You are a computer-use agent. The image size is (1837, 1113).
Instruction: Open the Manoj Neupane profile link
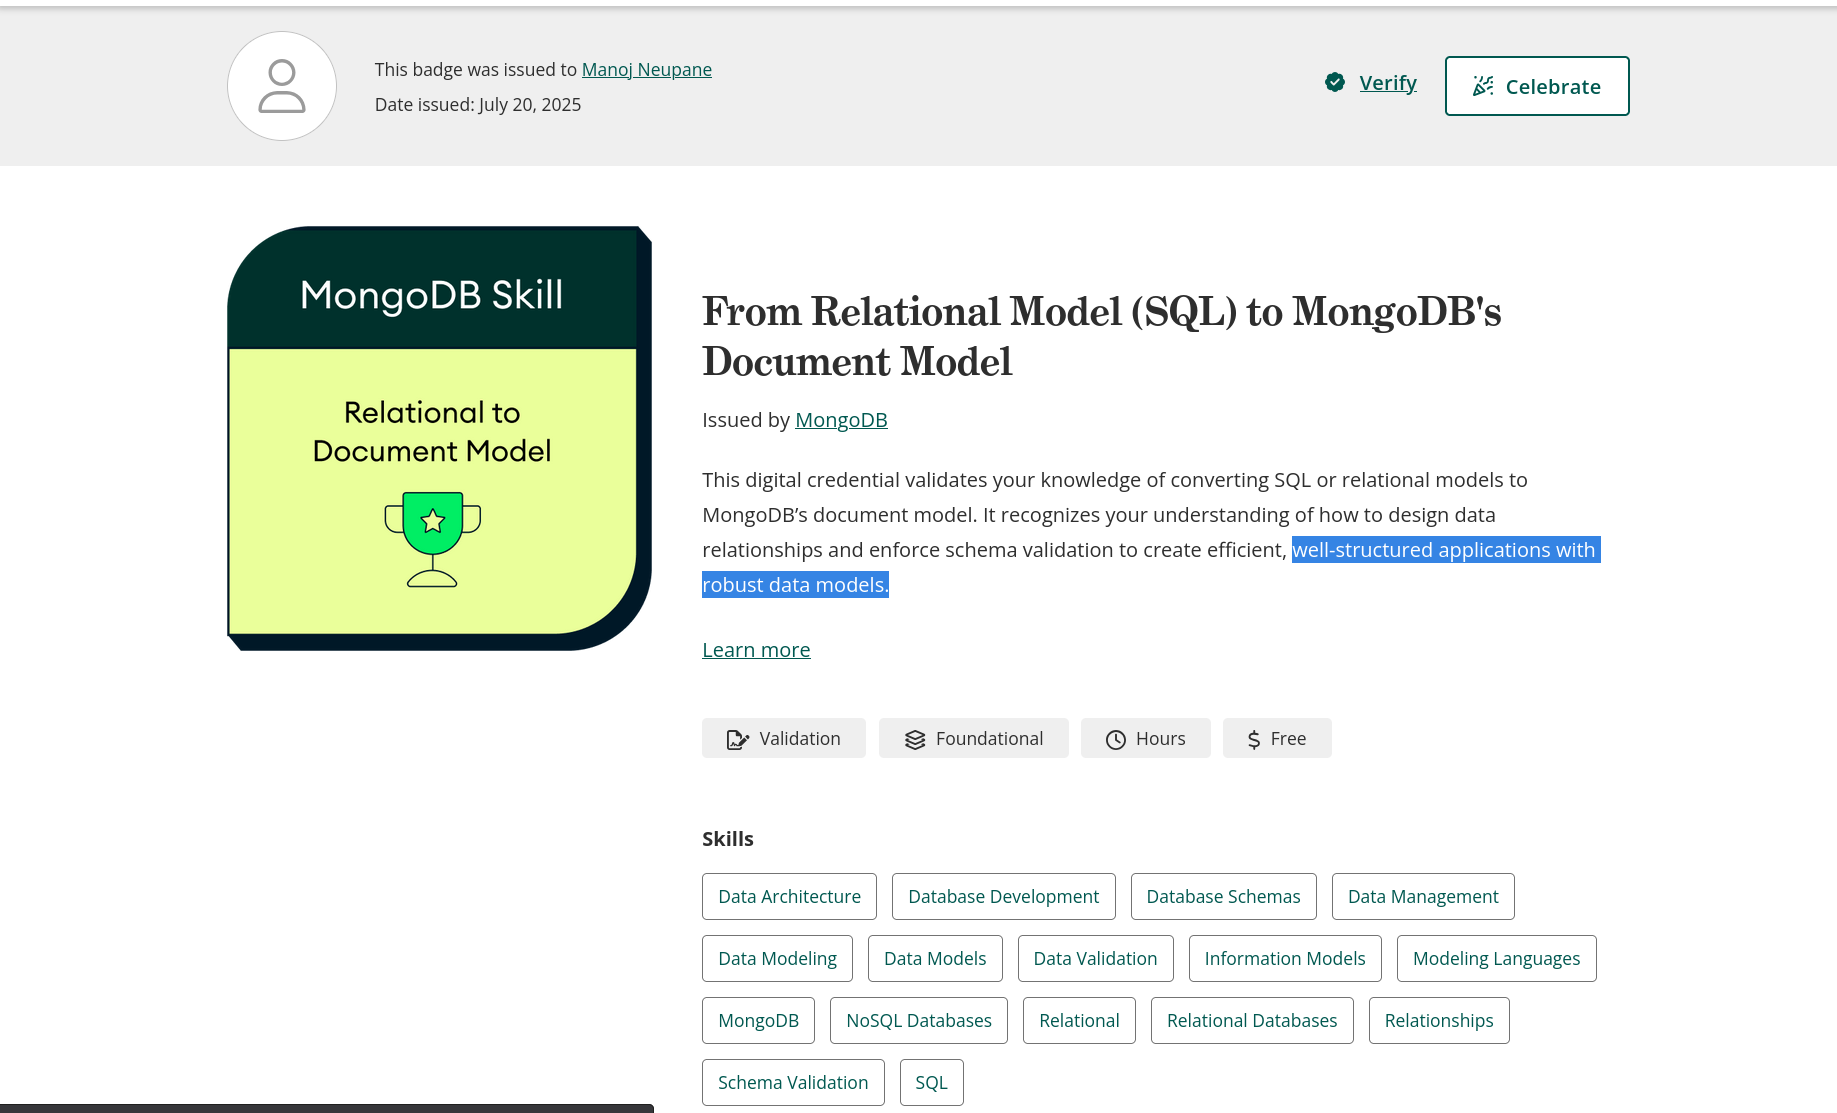(647, 69)
